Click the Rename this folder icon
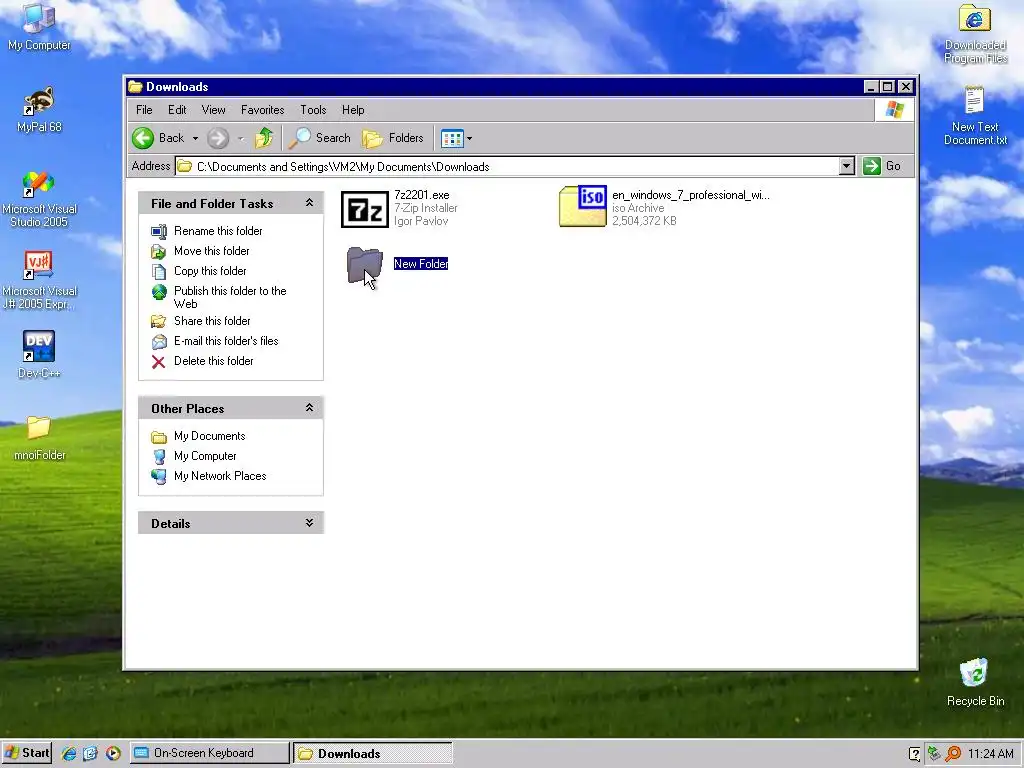 pyautogui.click(x=159, y=231)
